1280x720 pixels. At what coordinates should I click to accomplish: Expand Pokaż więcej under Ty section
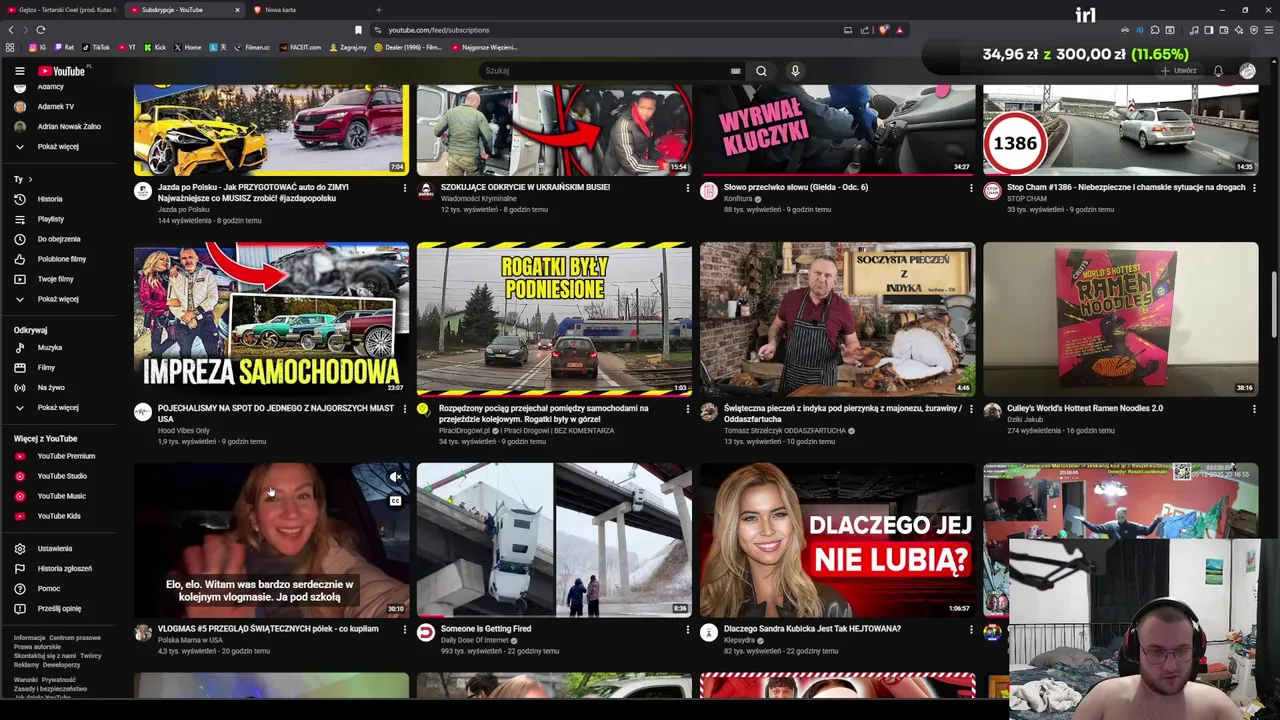pos(58,299)
